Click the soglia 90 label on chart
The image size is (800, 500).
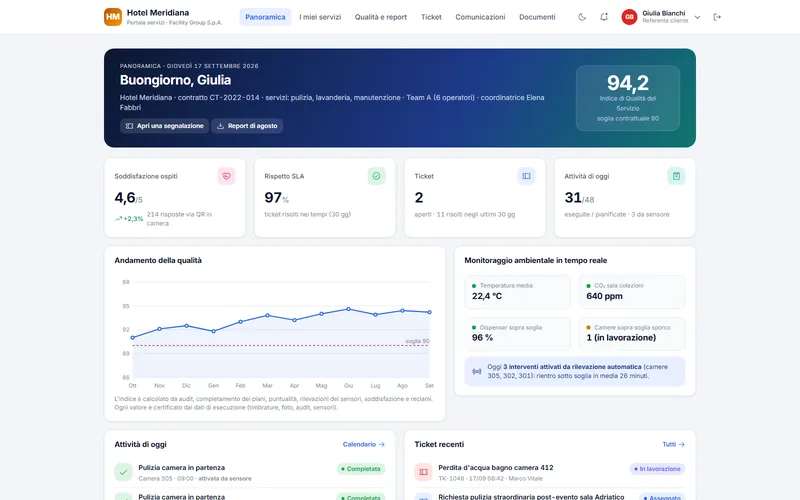coord(417,341)
